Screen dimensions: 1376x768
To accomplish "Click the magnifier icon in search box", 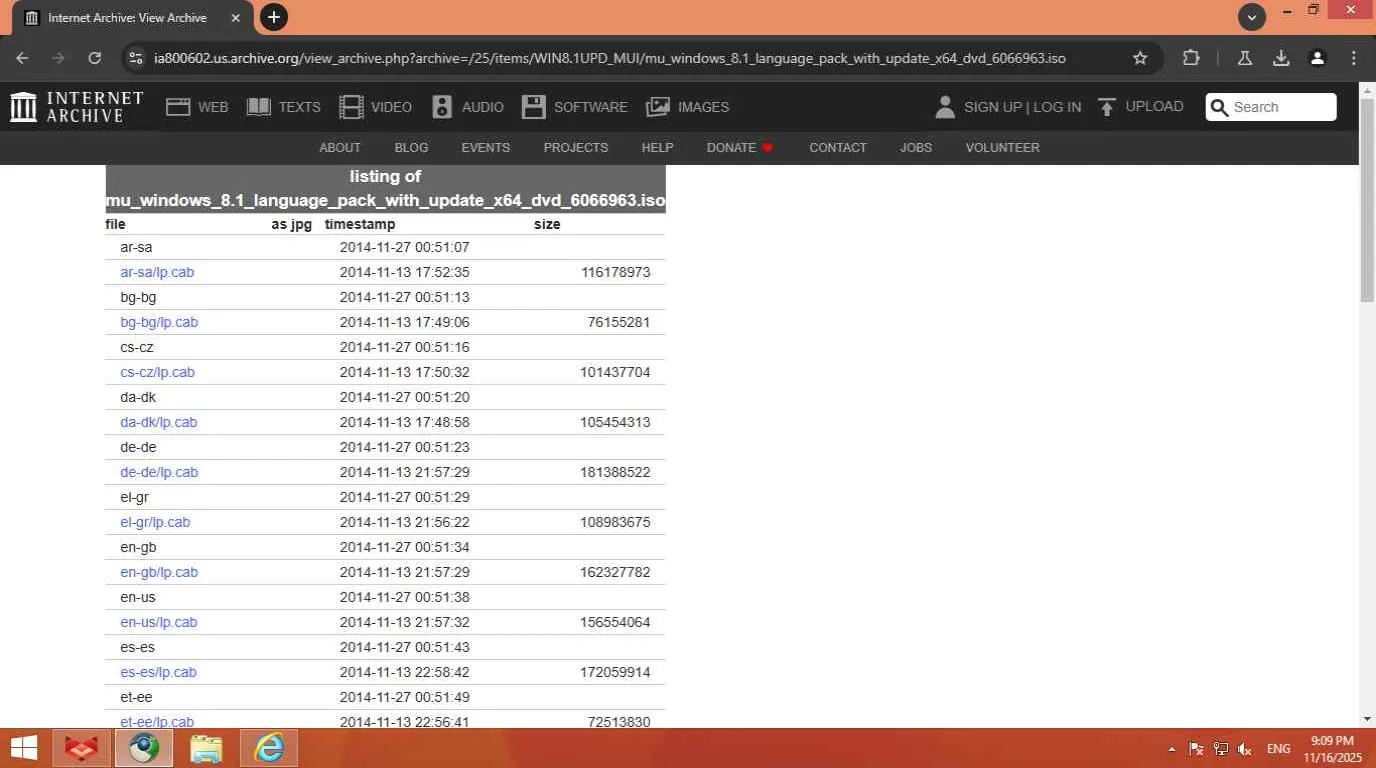I will pyautogui.click(x=1219, y=107).
